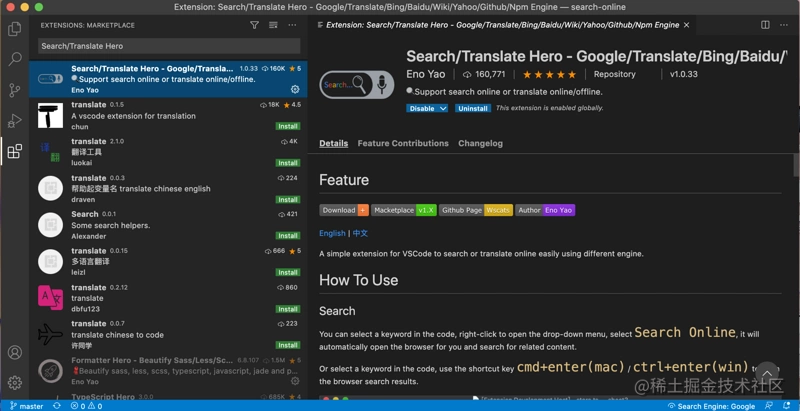Viewport: 800px width, 411px height.
Task: Filter extensions with the funnel icon
Action: click(x=254, y=25)
